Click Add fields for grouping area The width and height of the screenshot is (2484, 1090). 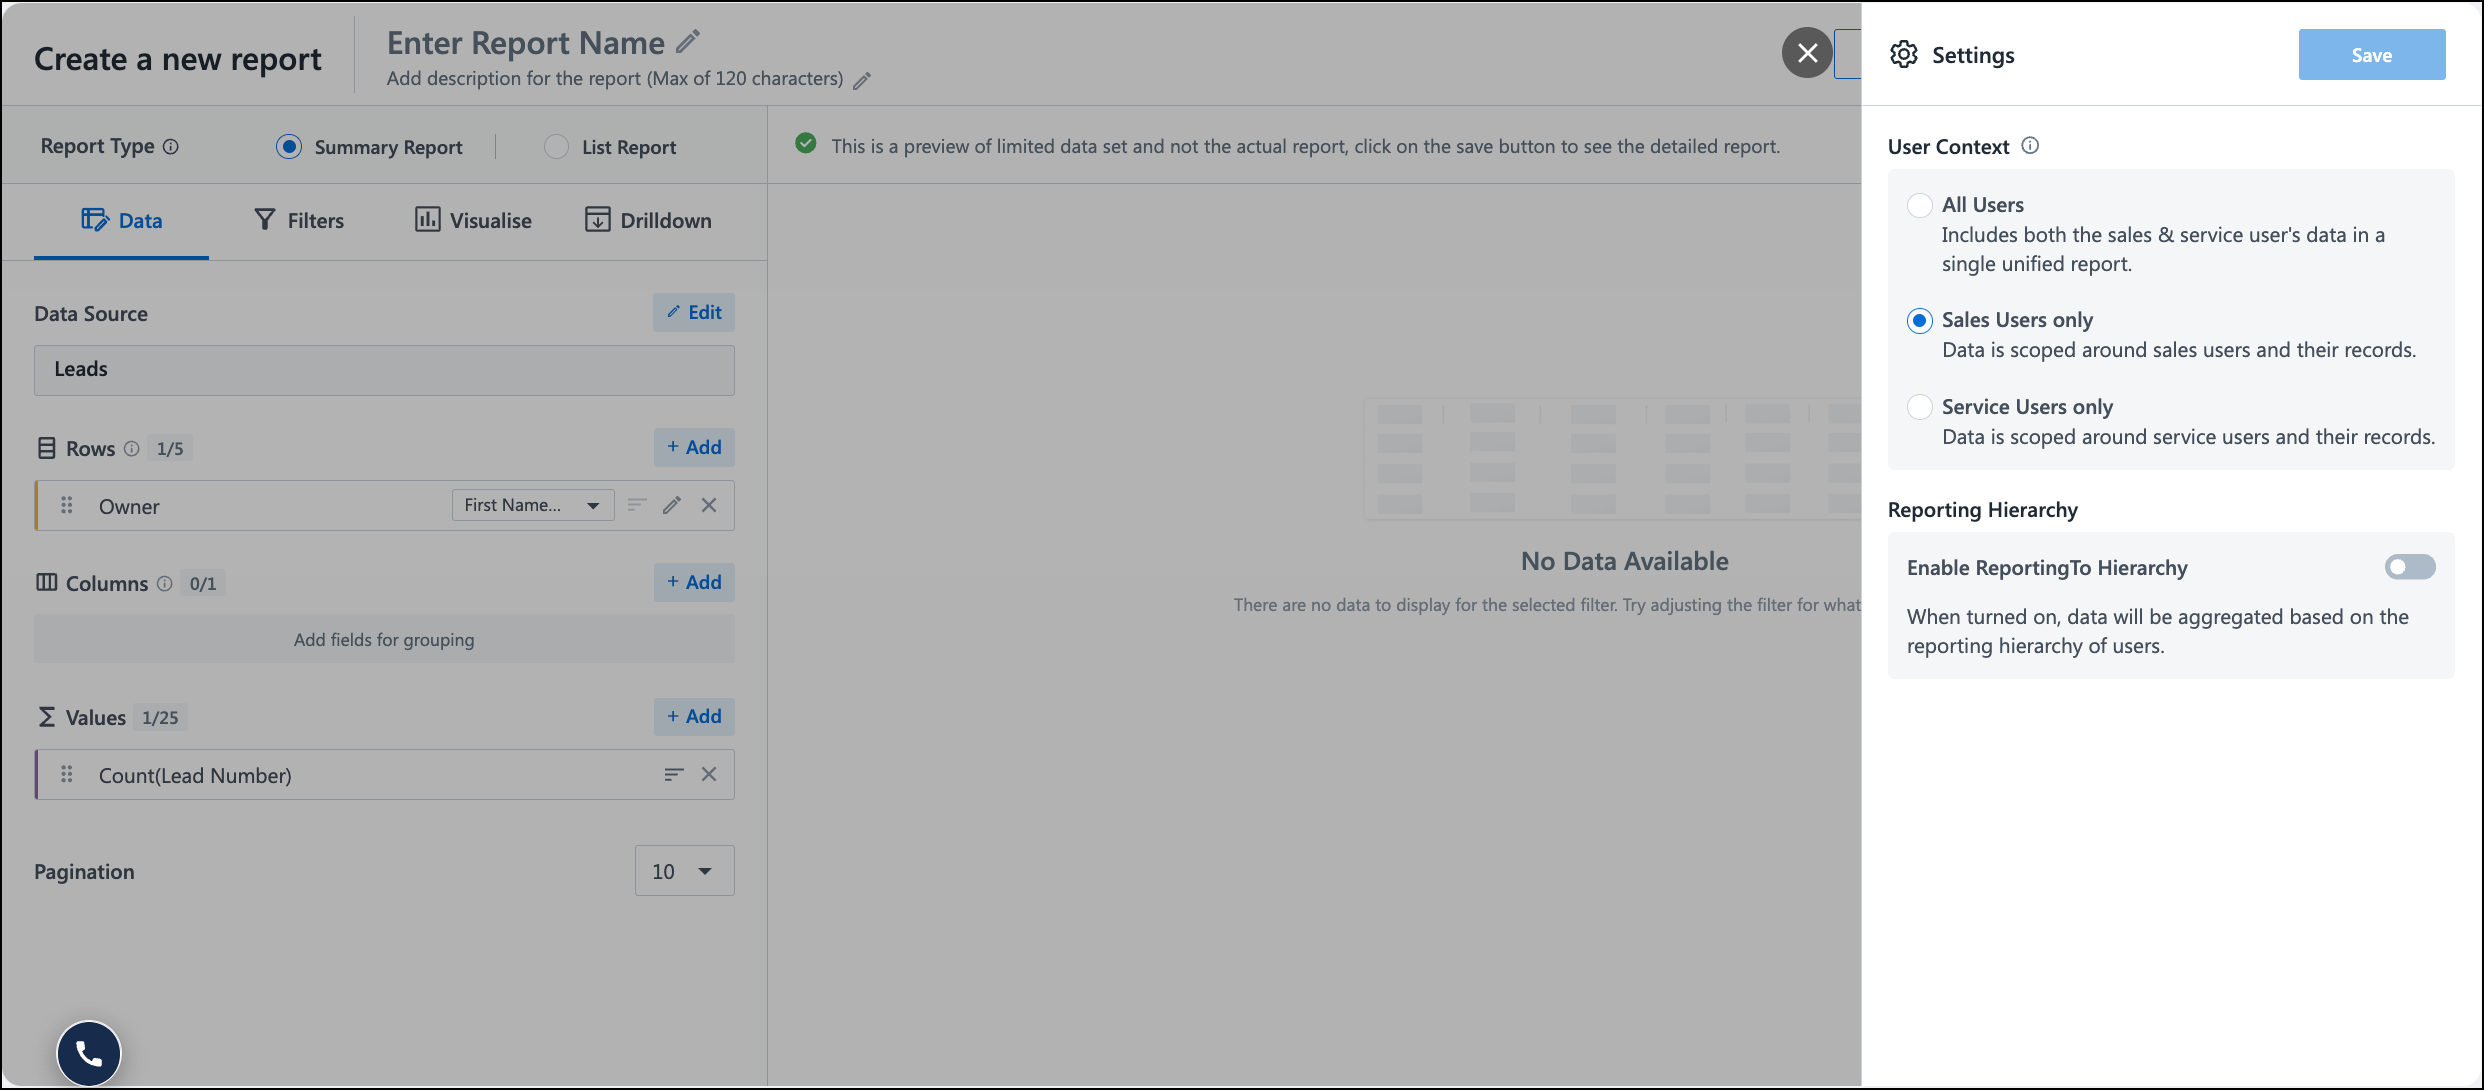click(384, 639)
